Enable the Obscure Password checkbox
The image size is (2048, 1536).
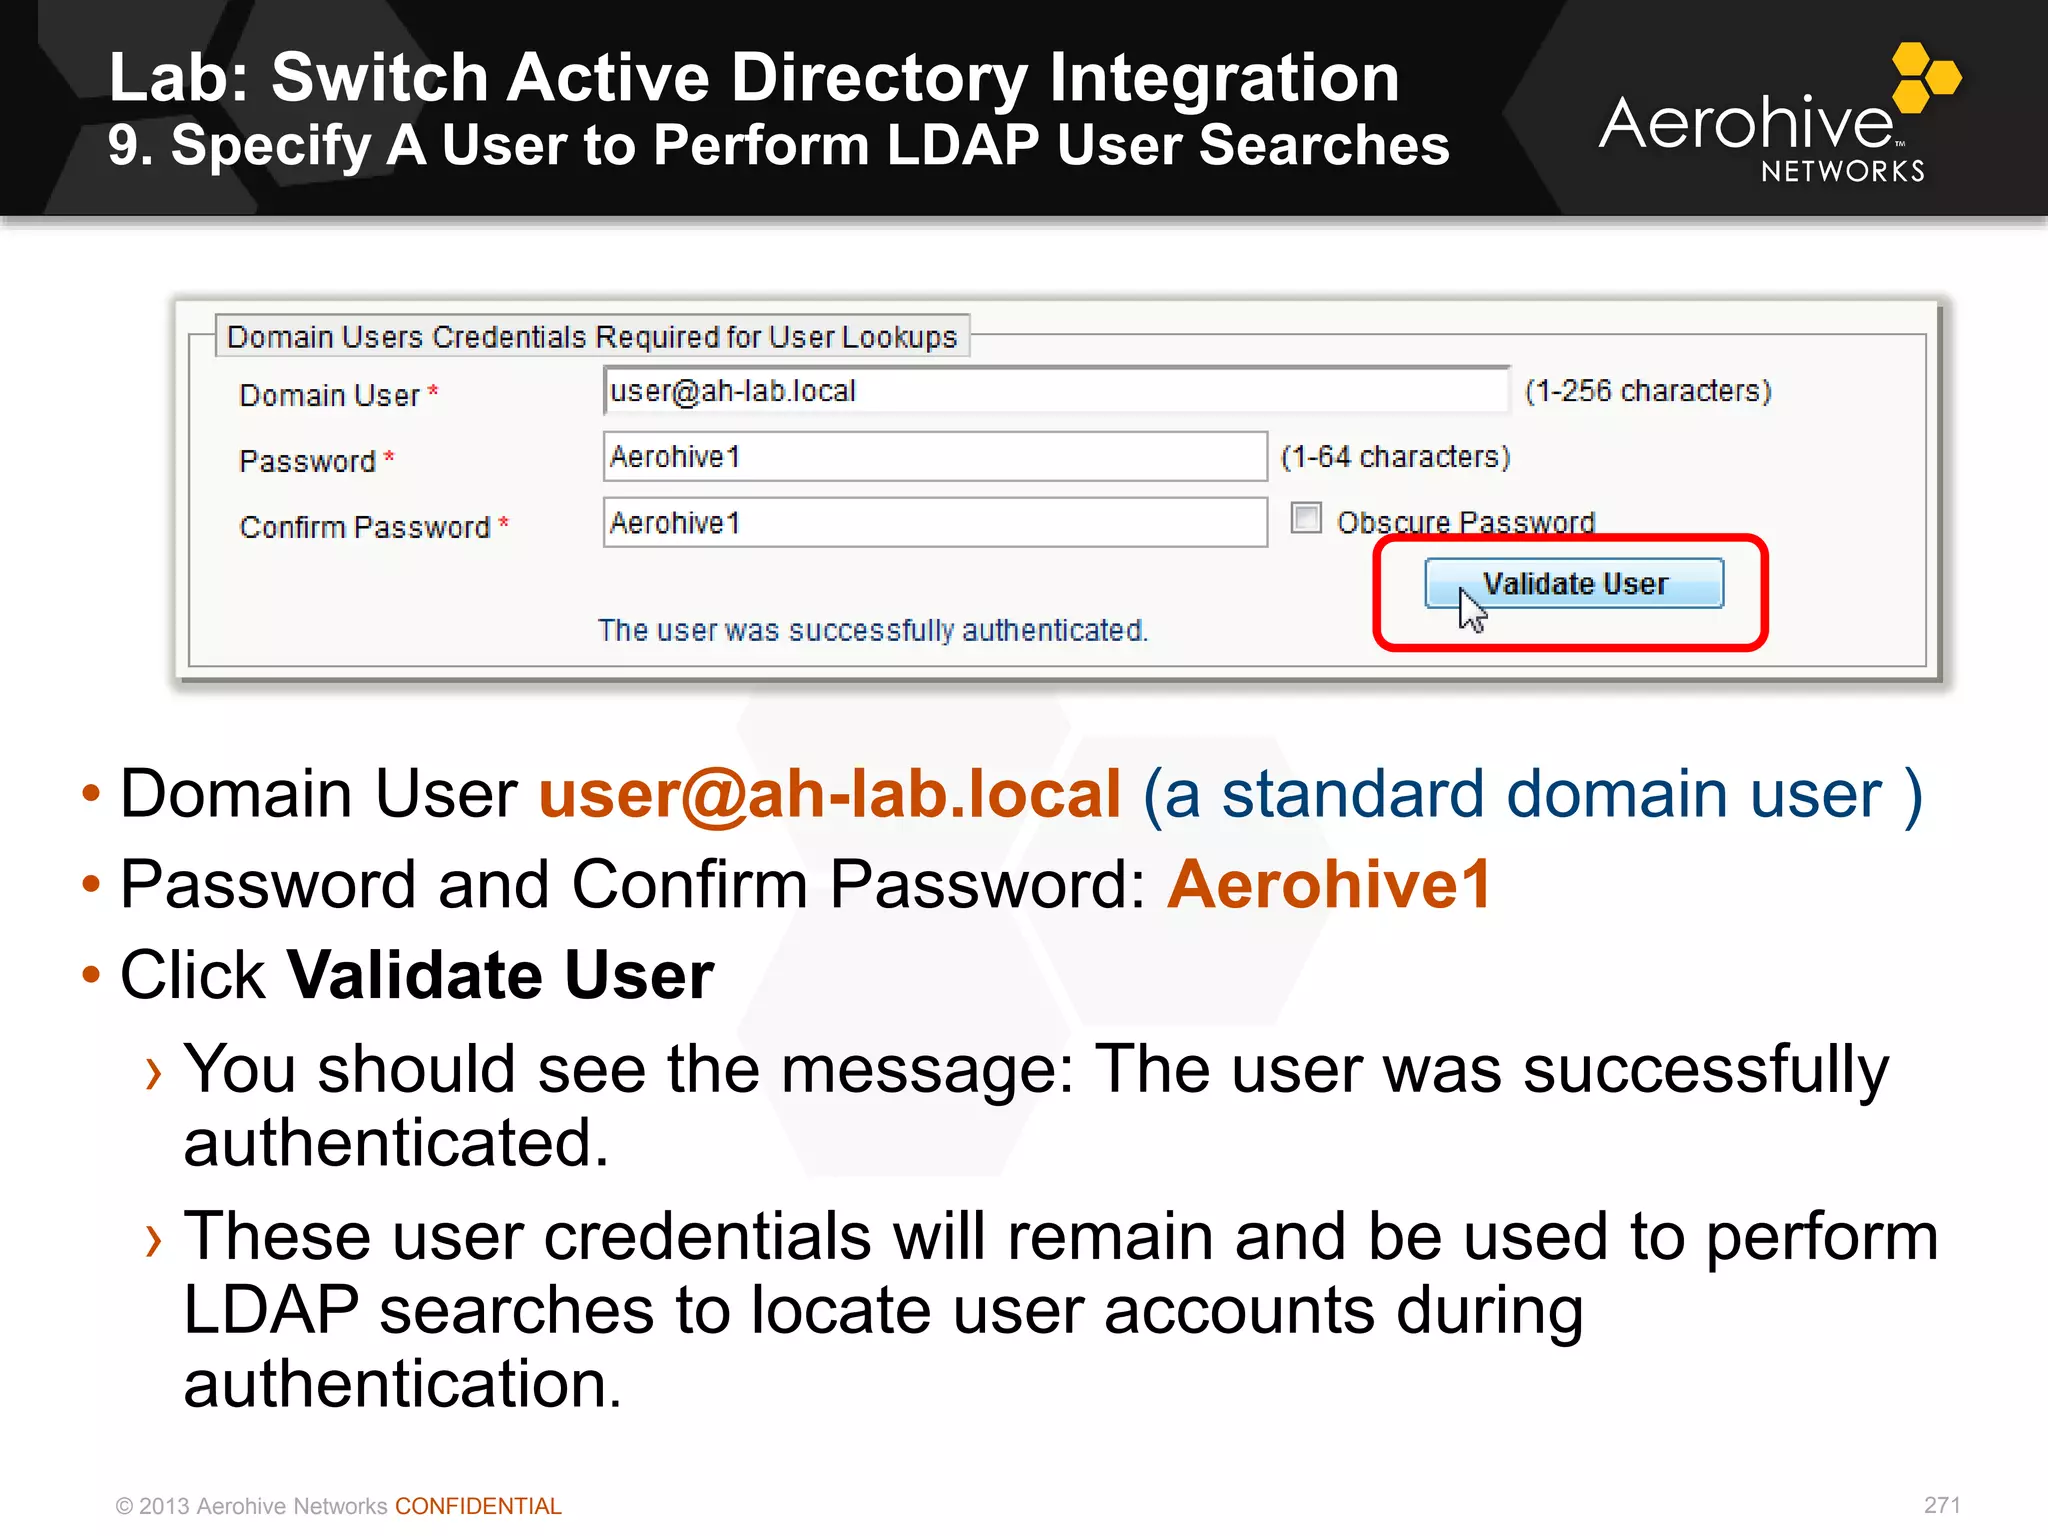[x=1306, y=518]
